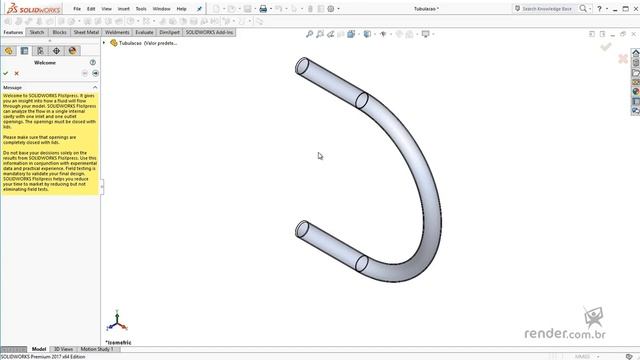Click the disabled previous step arrow
Image resolution: width=640 pixels, height=360 pixels.
[x=84, y=73]
